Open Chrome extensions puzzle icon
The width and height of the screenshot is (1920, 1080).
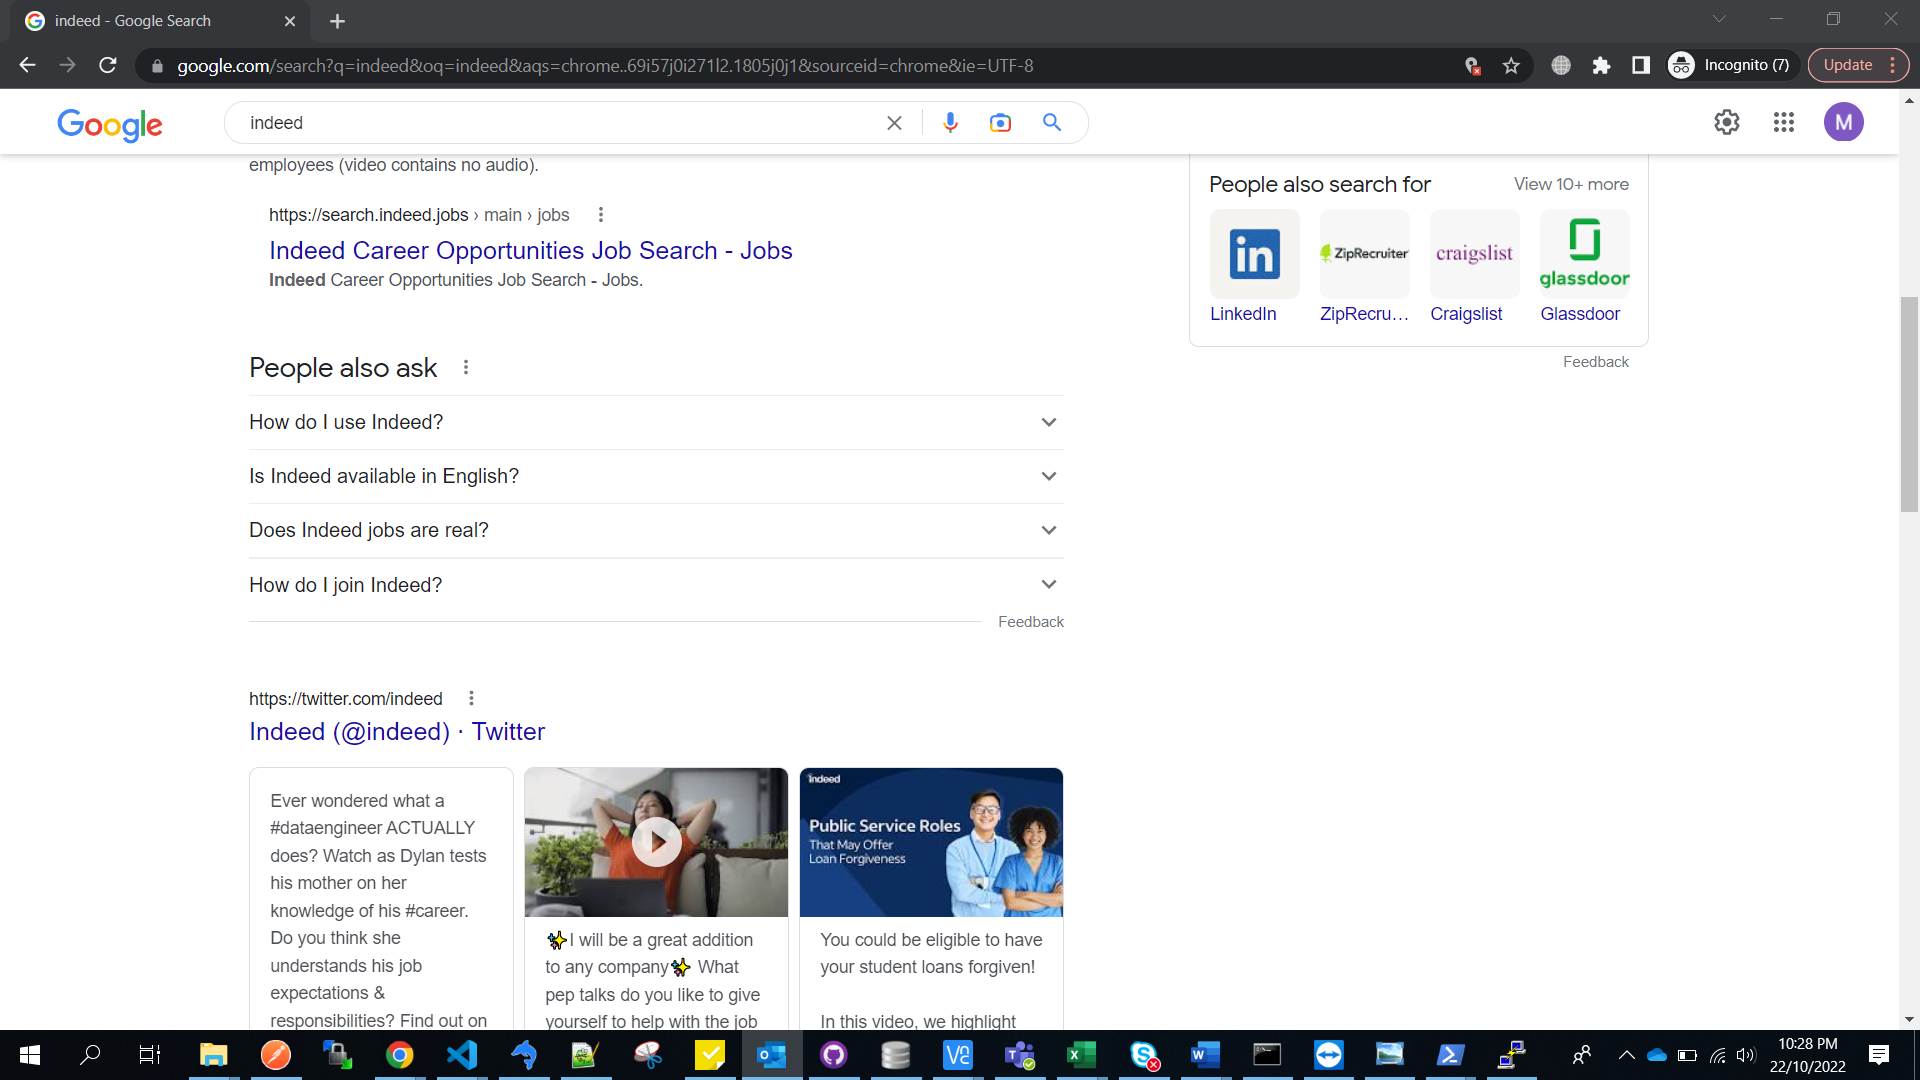[1601, 66]
